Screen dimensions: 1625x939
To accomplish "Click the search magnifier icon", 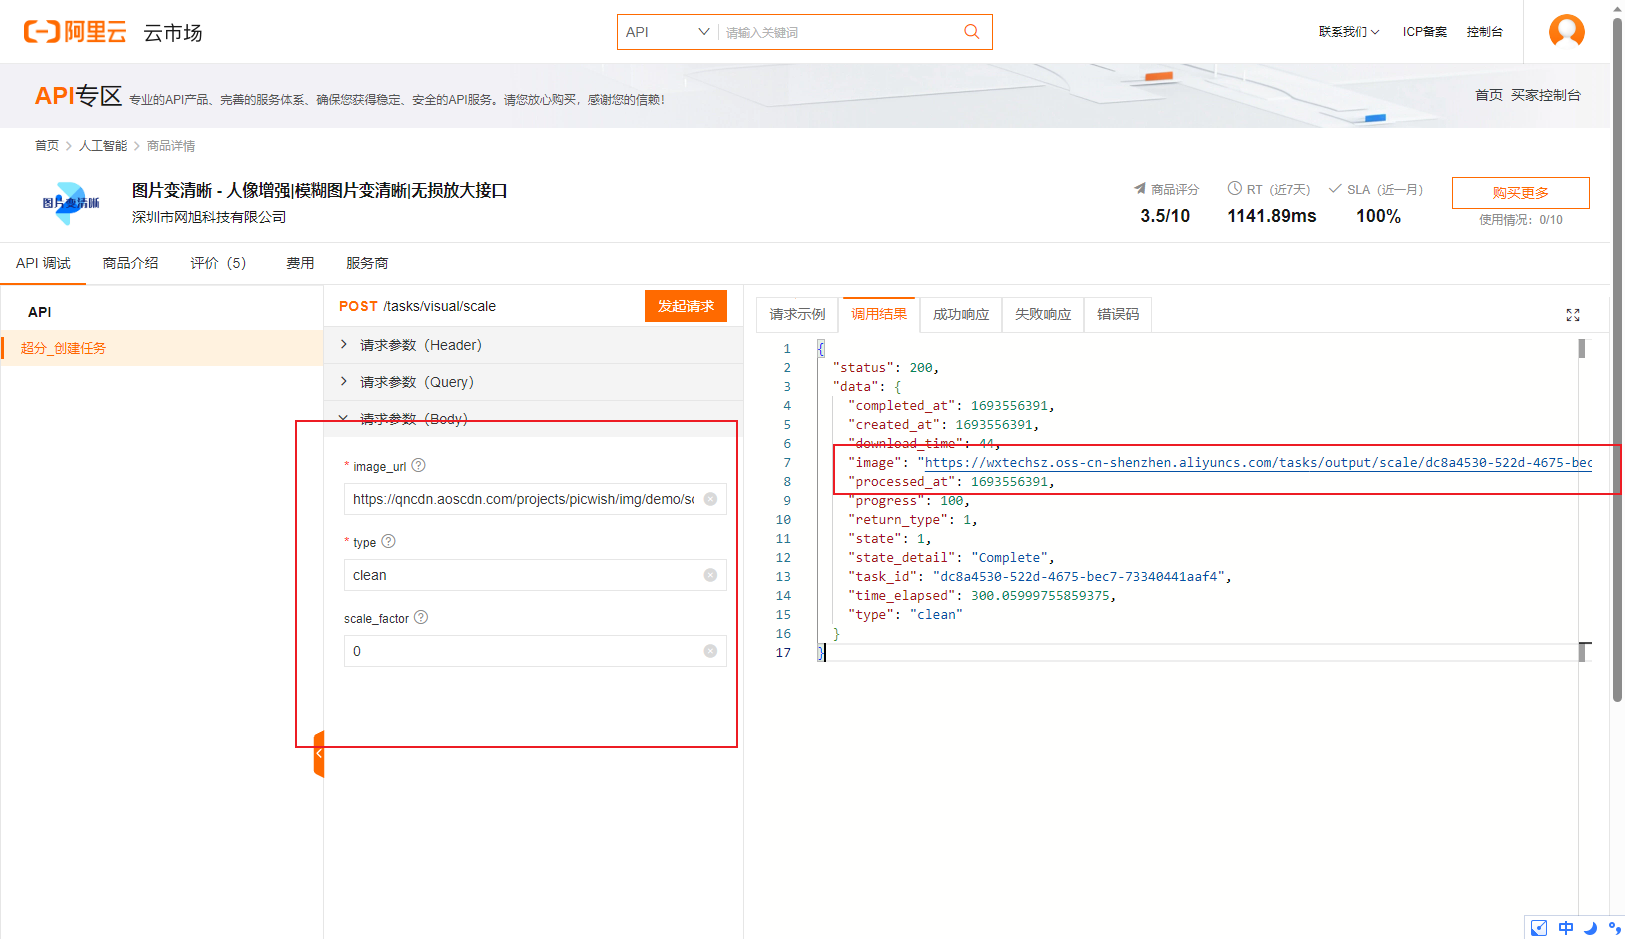I will (x=971, y=32).
